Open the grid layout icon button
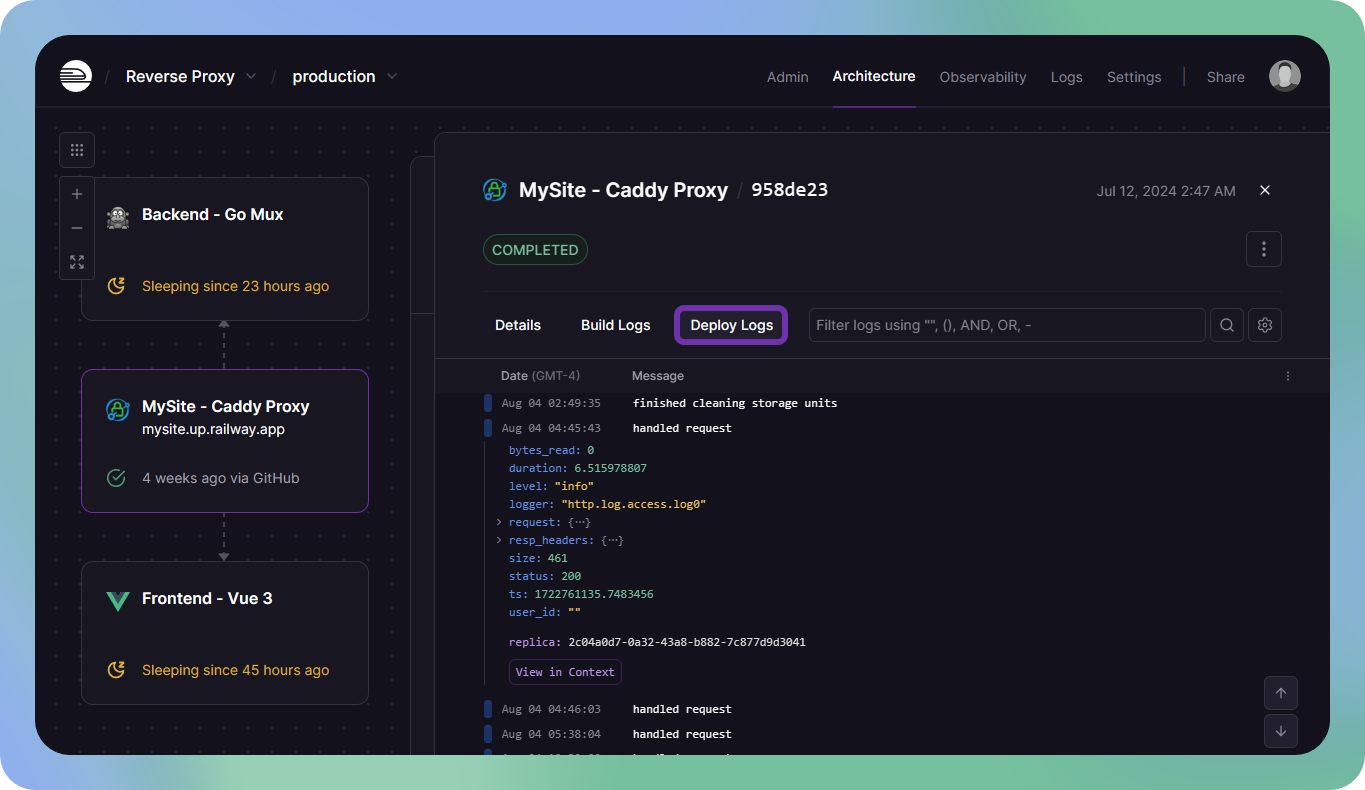Screen dimensions: 1365x790 [x=77, y=150]
